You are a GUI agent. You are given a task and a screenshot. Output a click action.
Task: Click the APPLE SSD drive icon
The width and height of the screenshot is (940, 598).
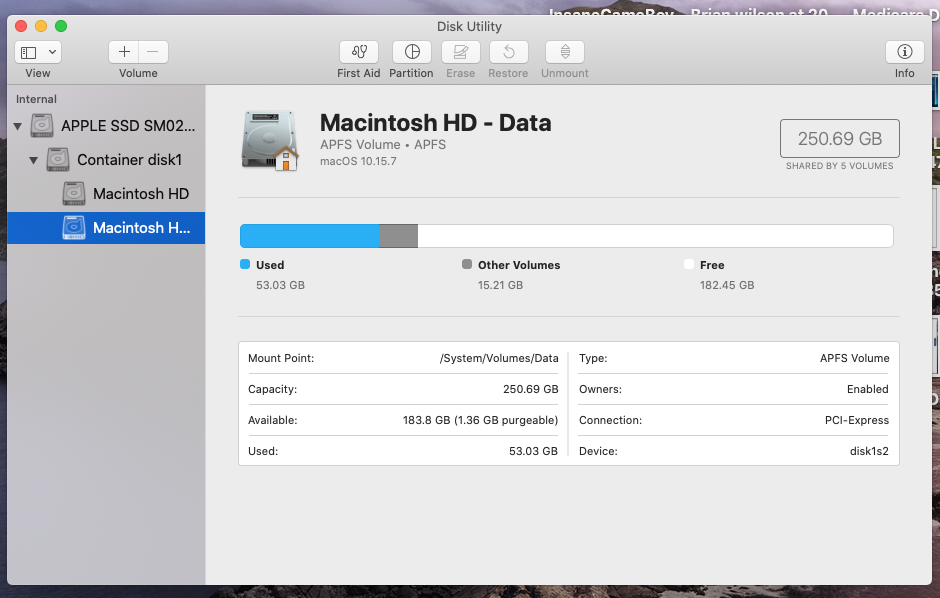42,126
